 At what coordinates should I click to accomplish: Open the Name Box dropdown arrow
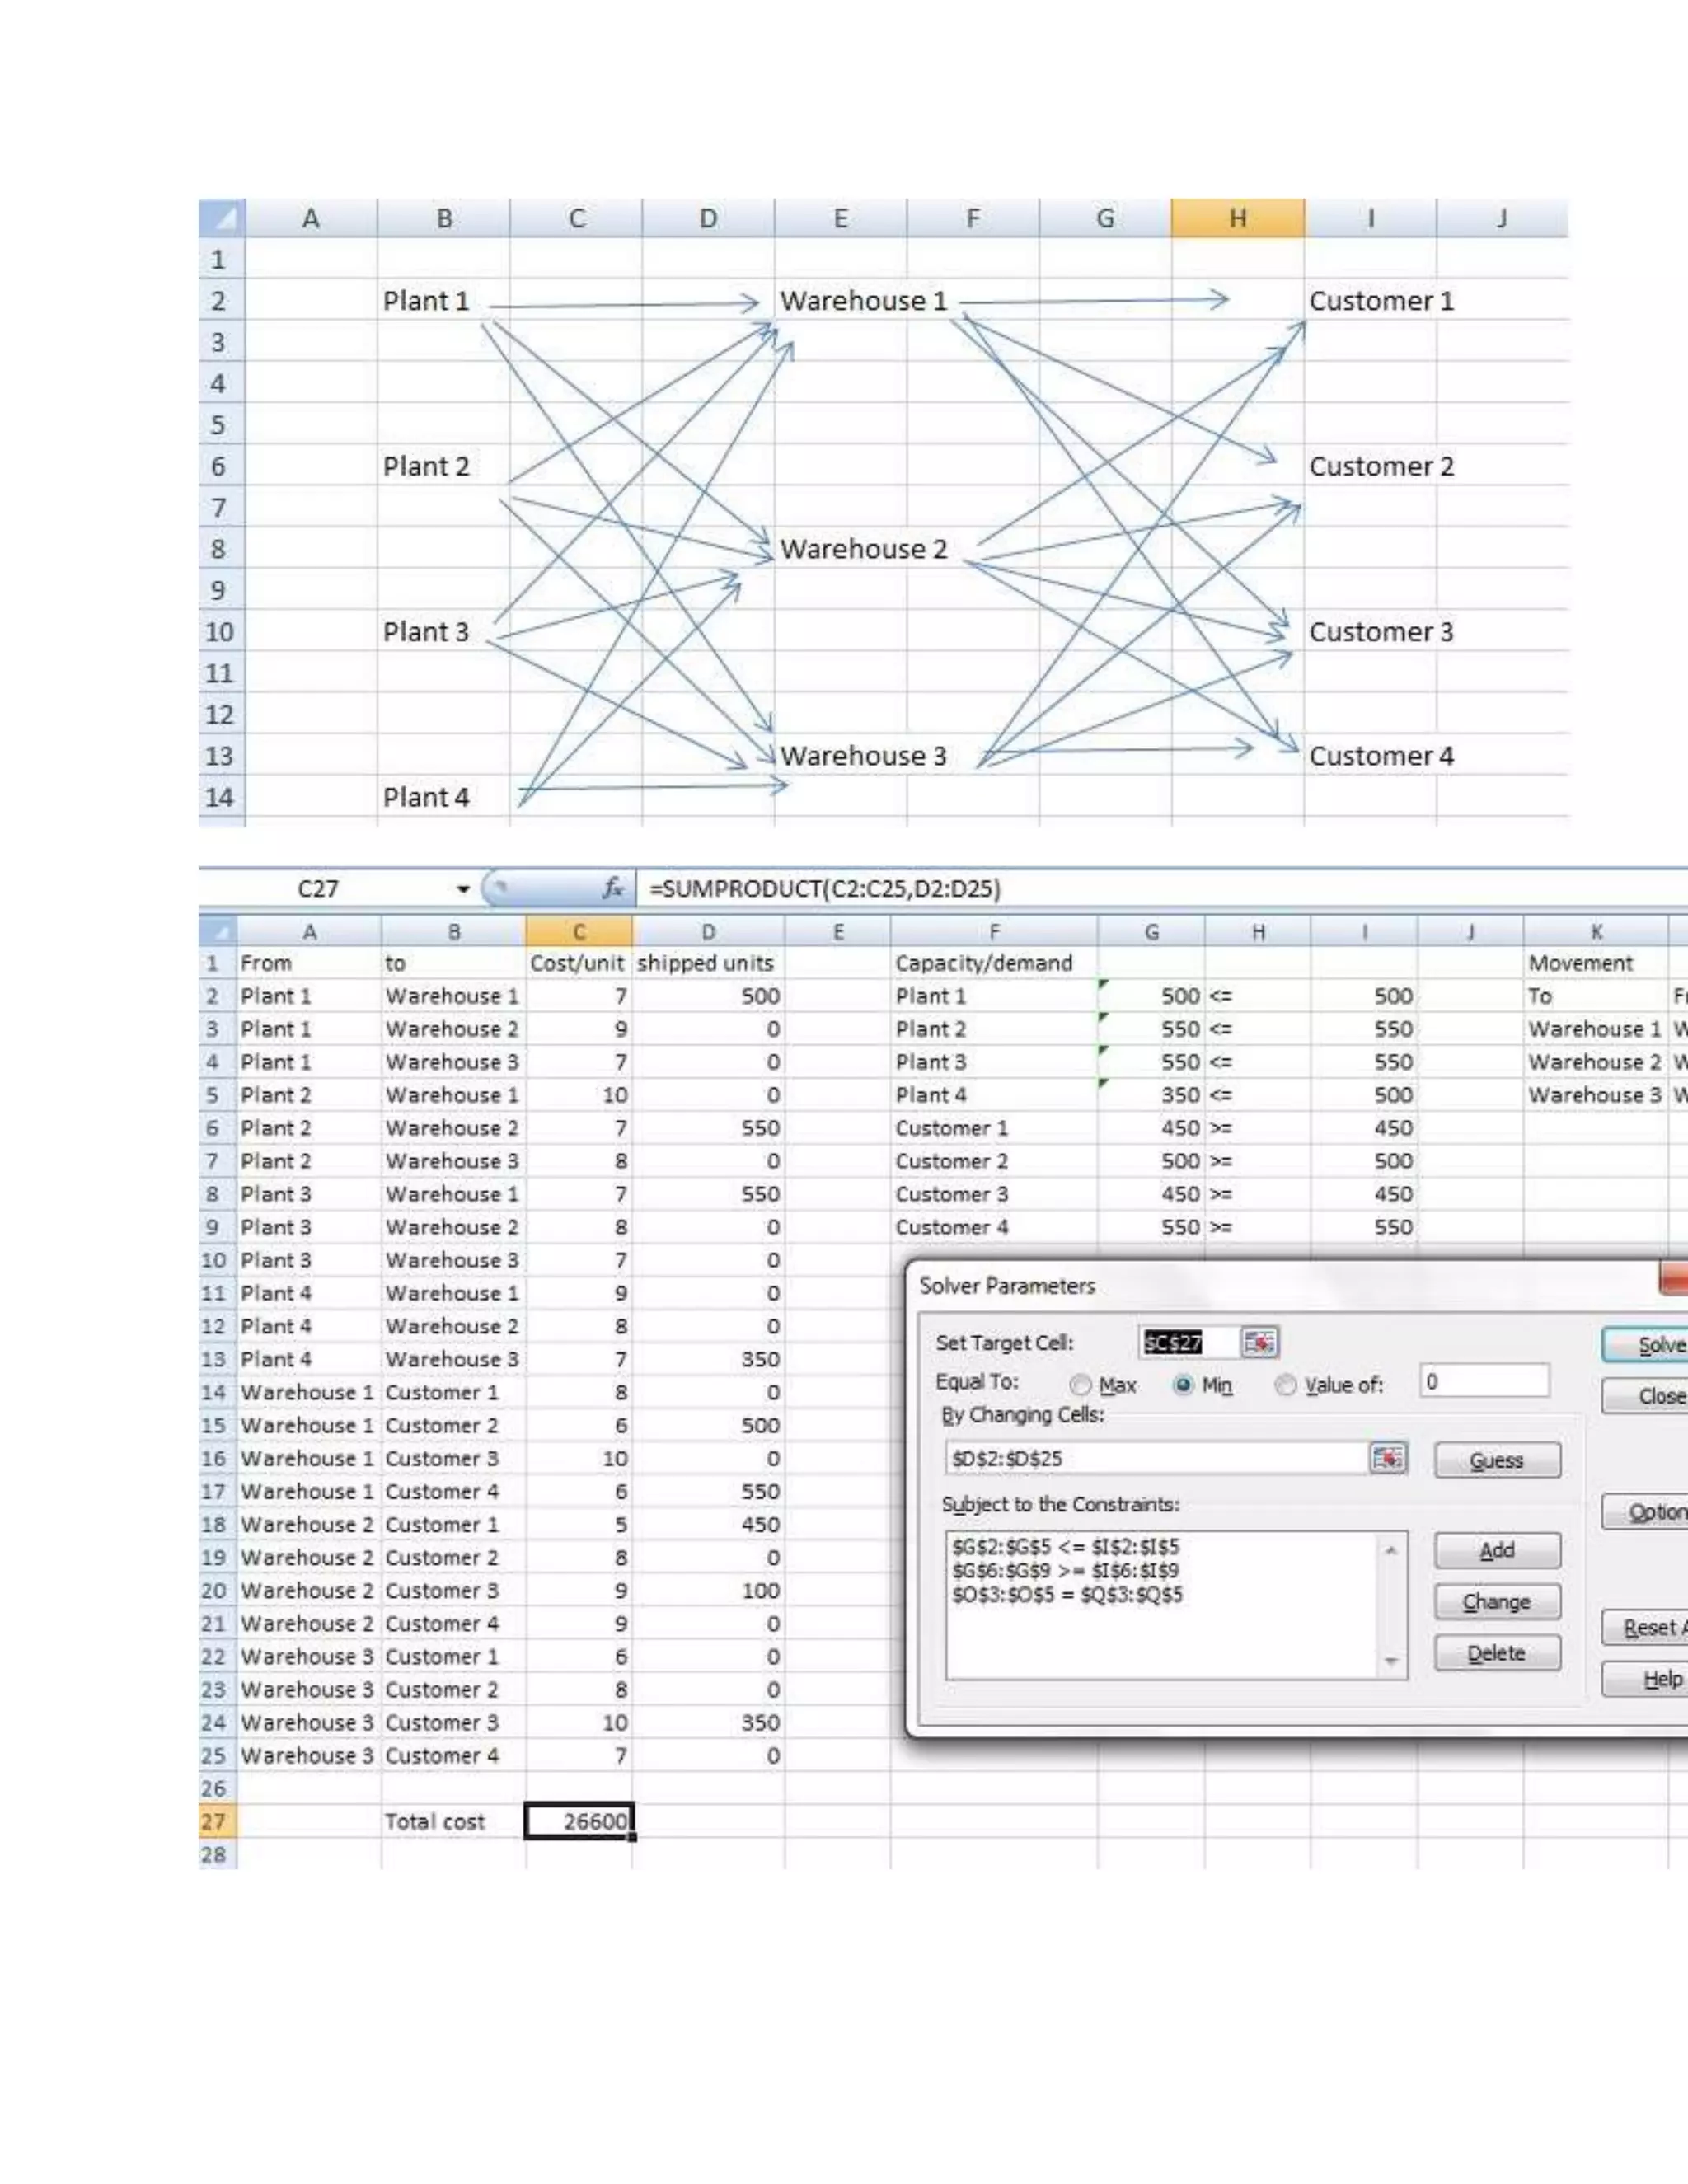[x=463, y=889]
